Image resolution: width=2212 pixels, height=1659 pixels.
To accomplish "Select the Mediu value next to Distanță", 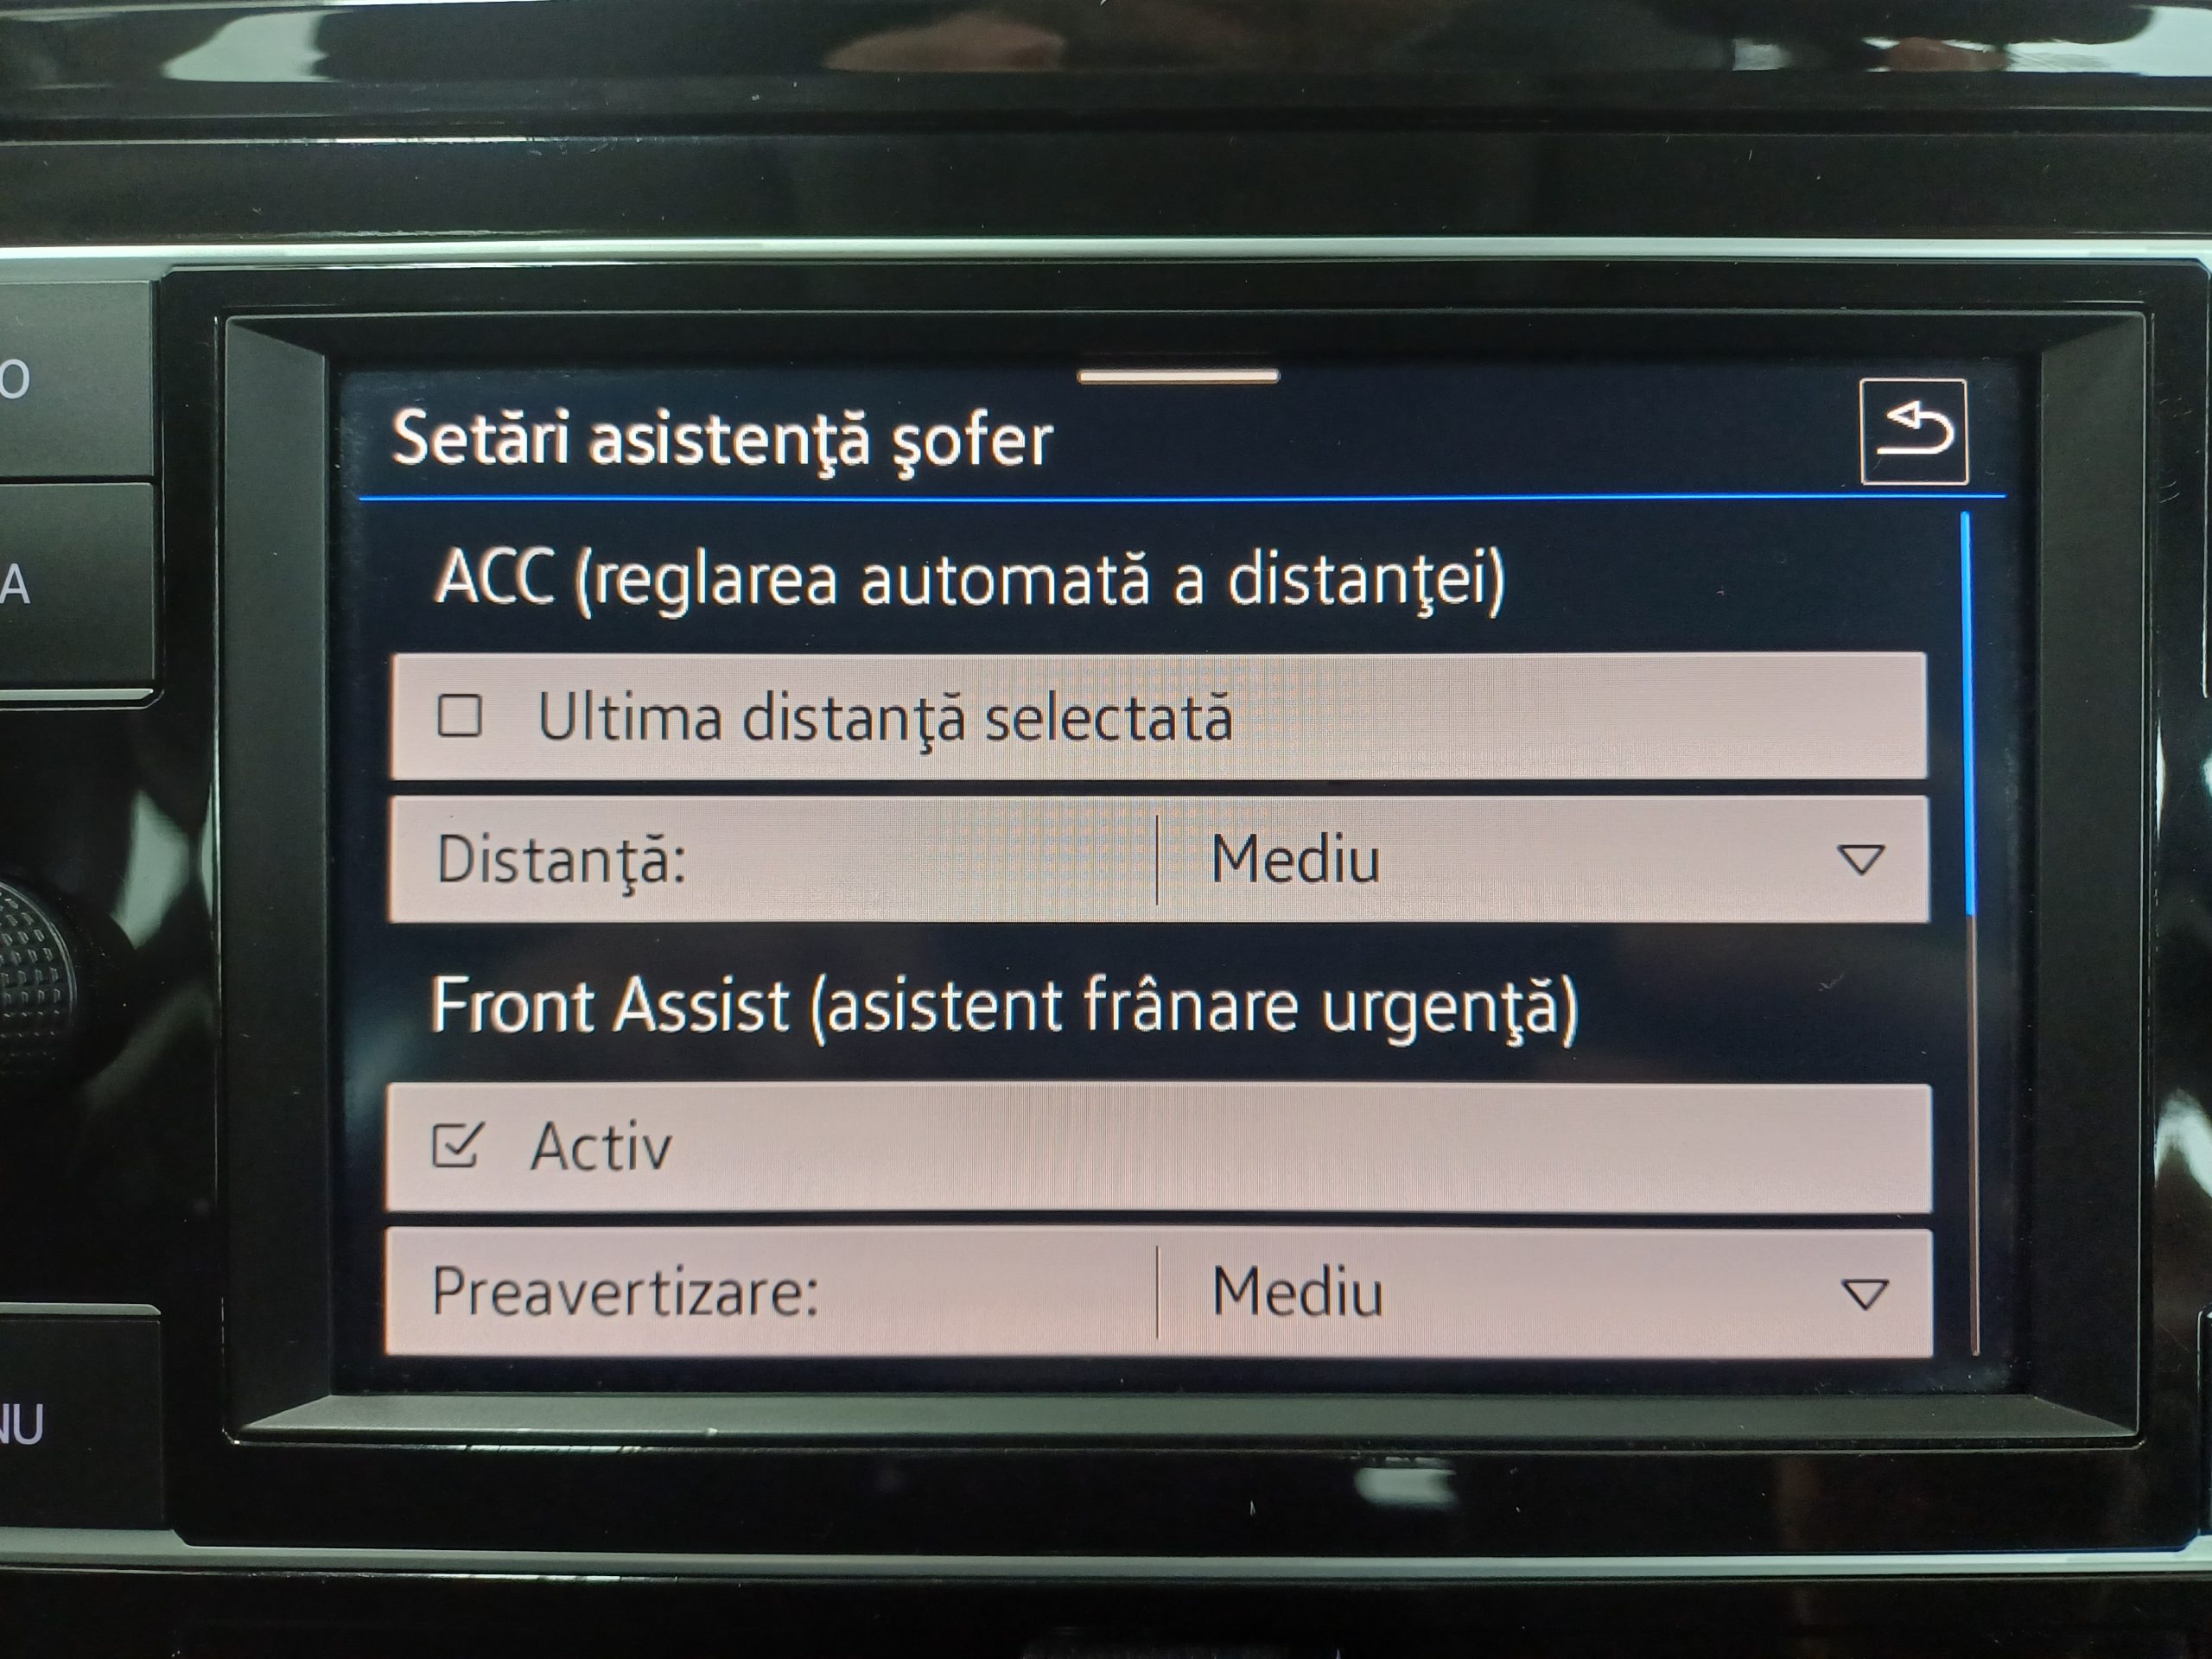I will 1295,859.
